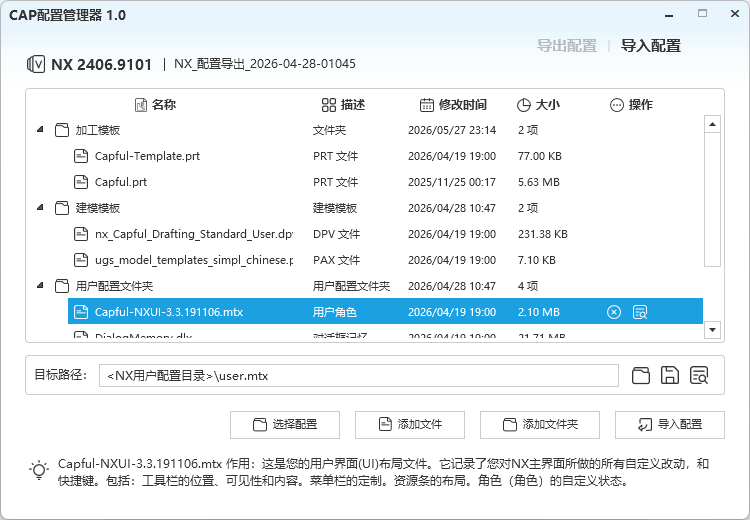Click the 操作 ellipsis icon

[x=617, y=105]
